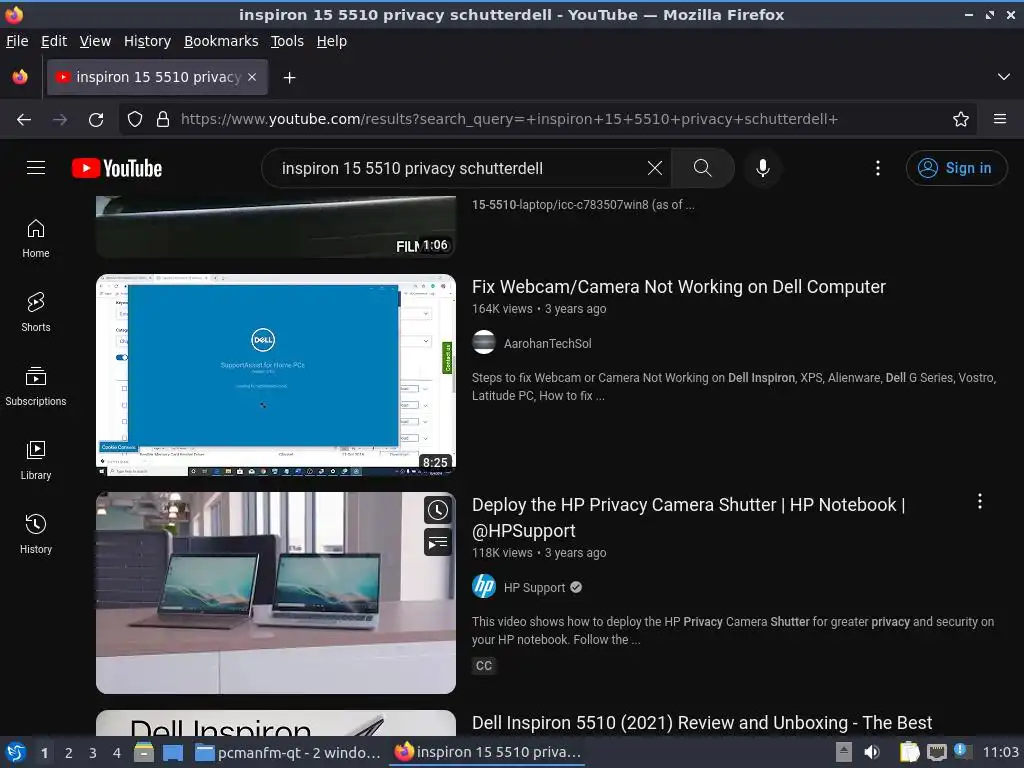
Task: Open History in the sidebar
Action: coord(36,534)
